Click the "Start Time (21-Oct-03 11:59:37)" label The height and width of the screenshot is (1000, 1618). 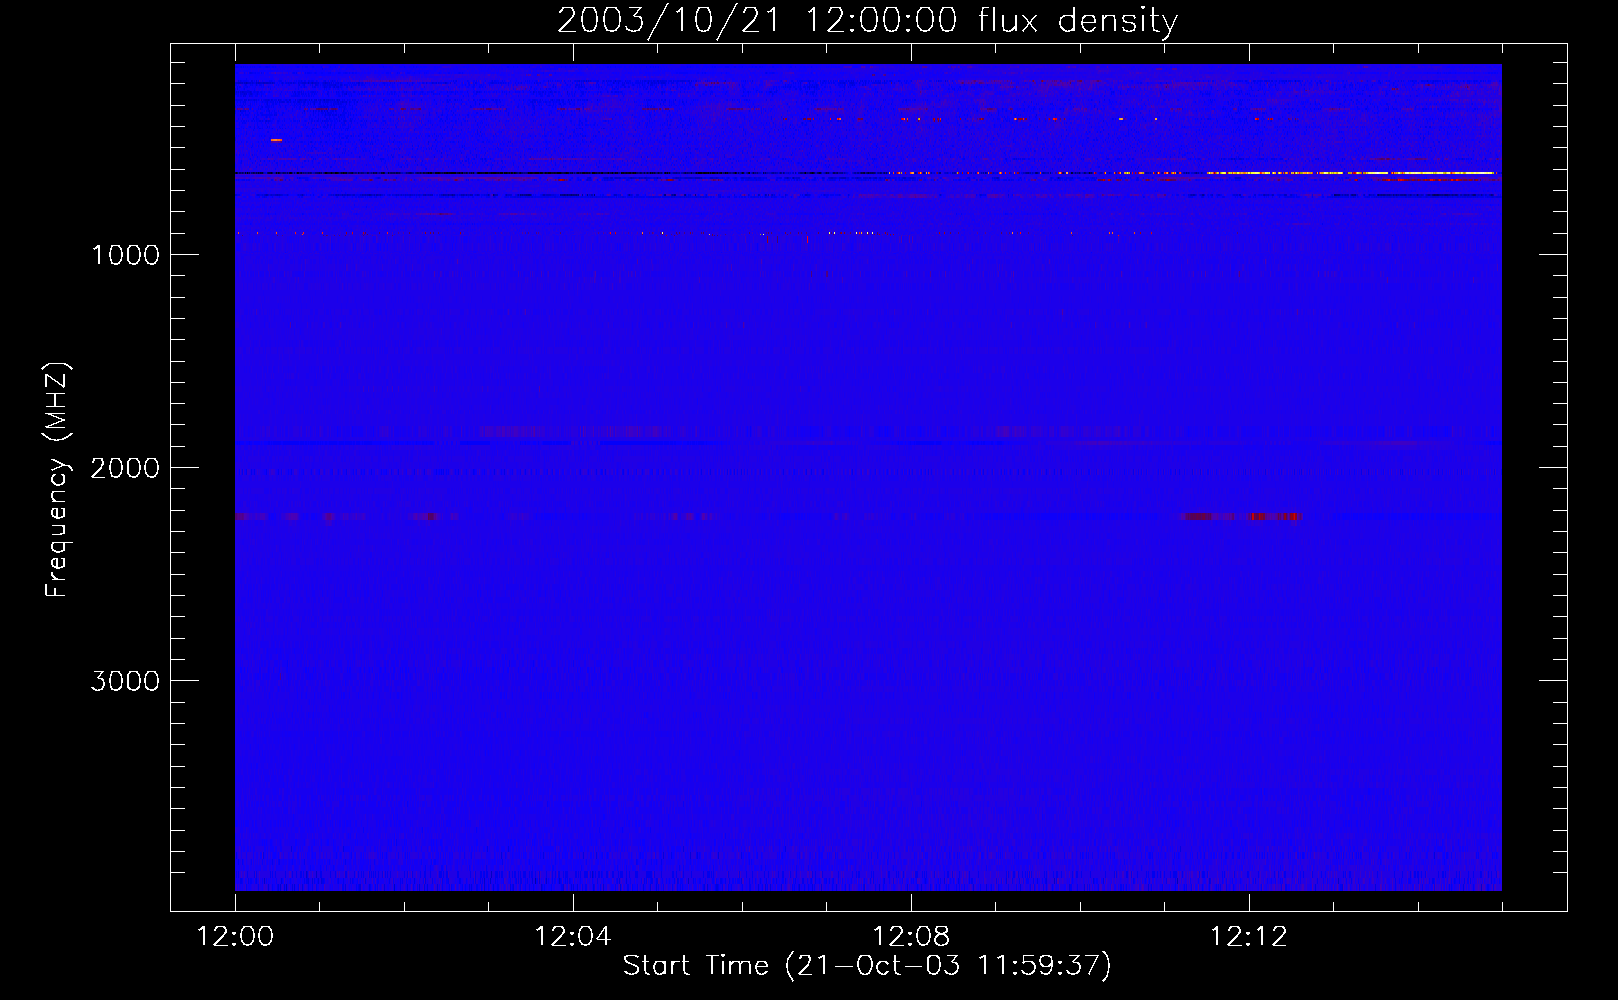[867, 965]
